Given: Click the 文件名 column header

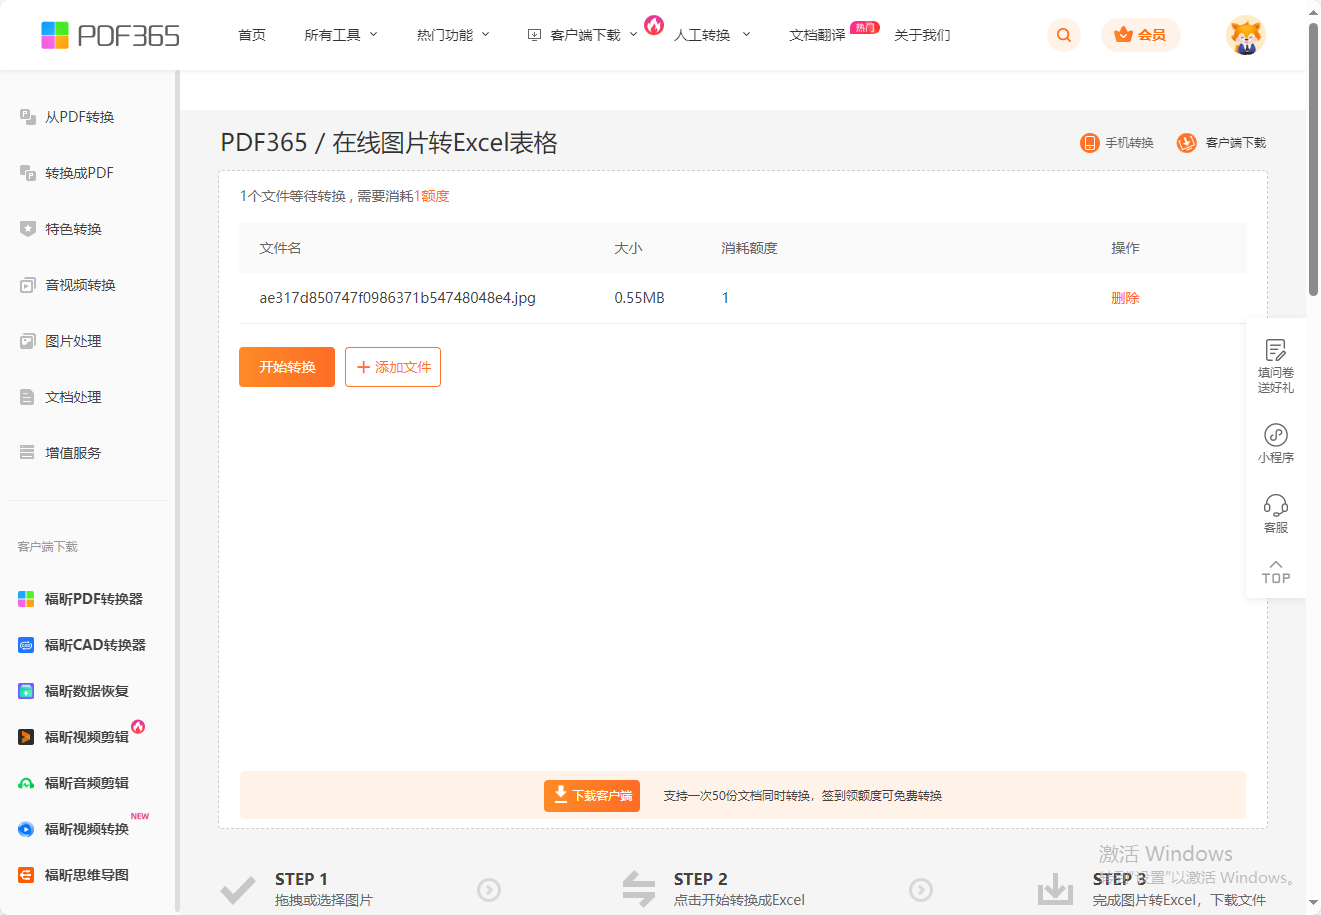Looking at the screenshot, I should (280, 248).
